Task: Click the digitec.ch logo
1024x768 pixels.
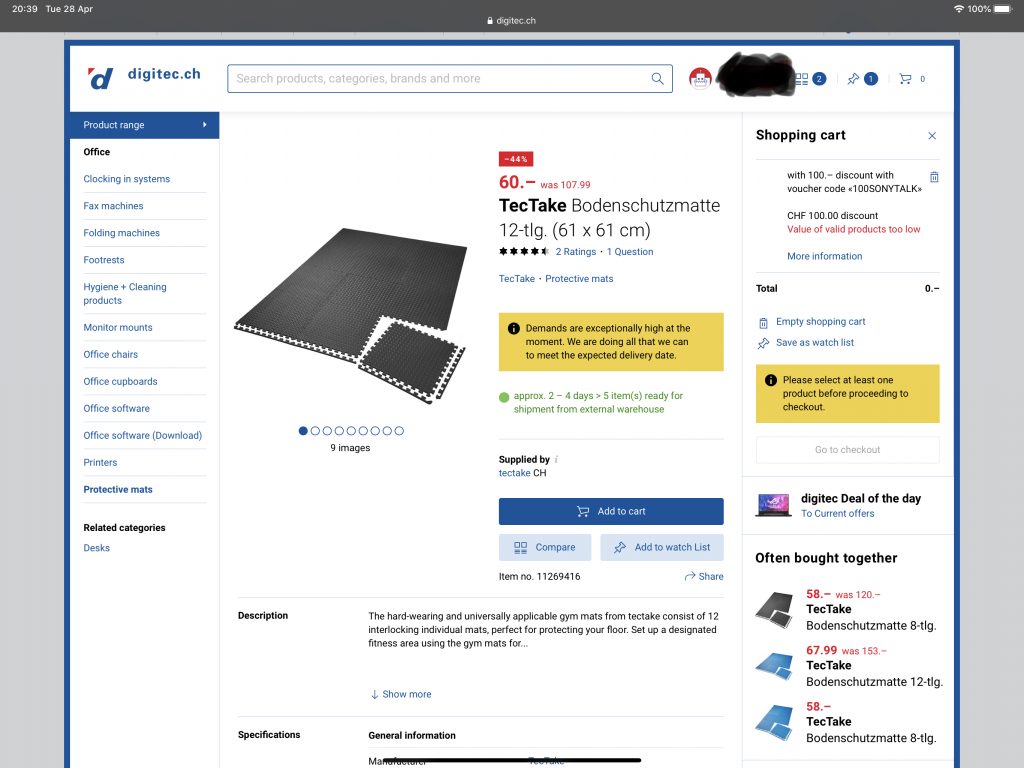Action: click(144, 77)
